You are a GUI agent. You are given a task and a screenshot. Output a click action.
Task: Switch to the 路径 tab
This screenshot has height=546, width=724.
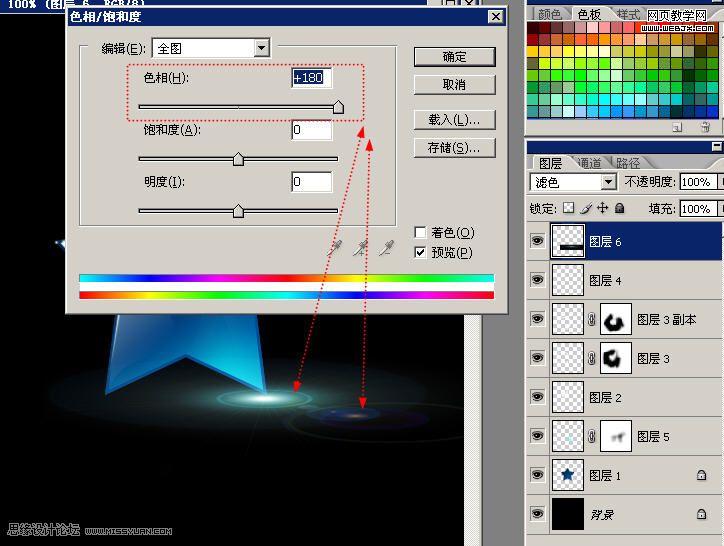(628, 163)
